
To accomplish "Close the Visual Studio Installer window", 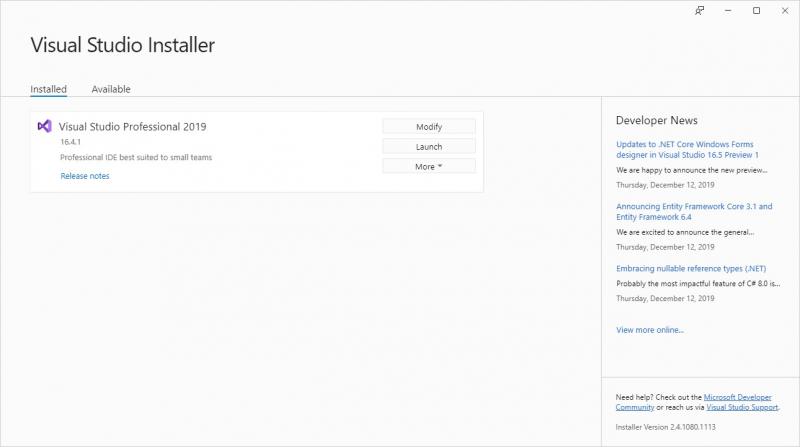I will click(x=785, y=11).
